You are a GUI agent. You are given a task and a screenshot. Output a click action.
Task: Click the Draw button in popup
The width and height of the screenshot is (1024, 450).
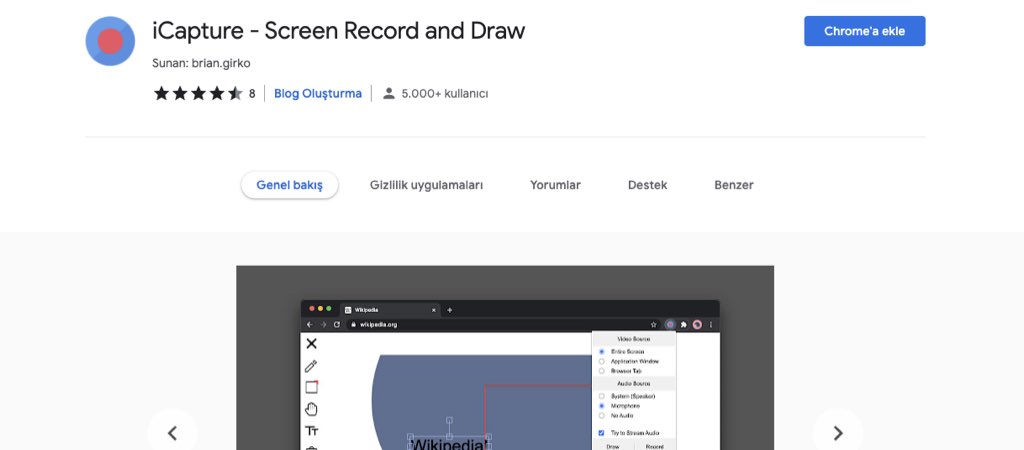613,446
